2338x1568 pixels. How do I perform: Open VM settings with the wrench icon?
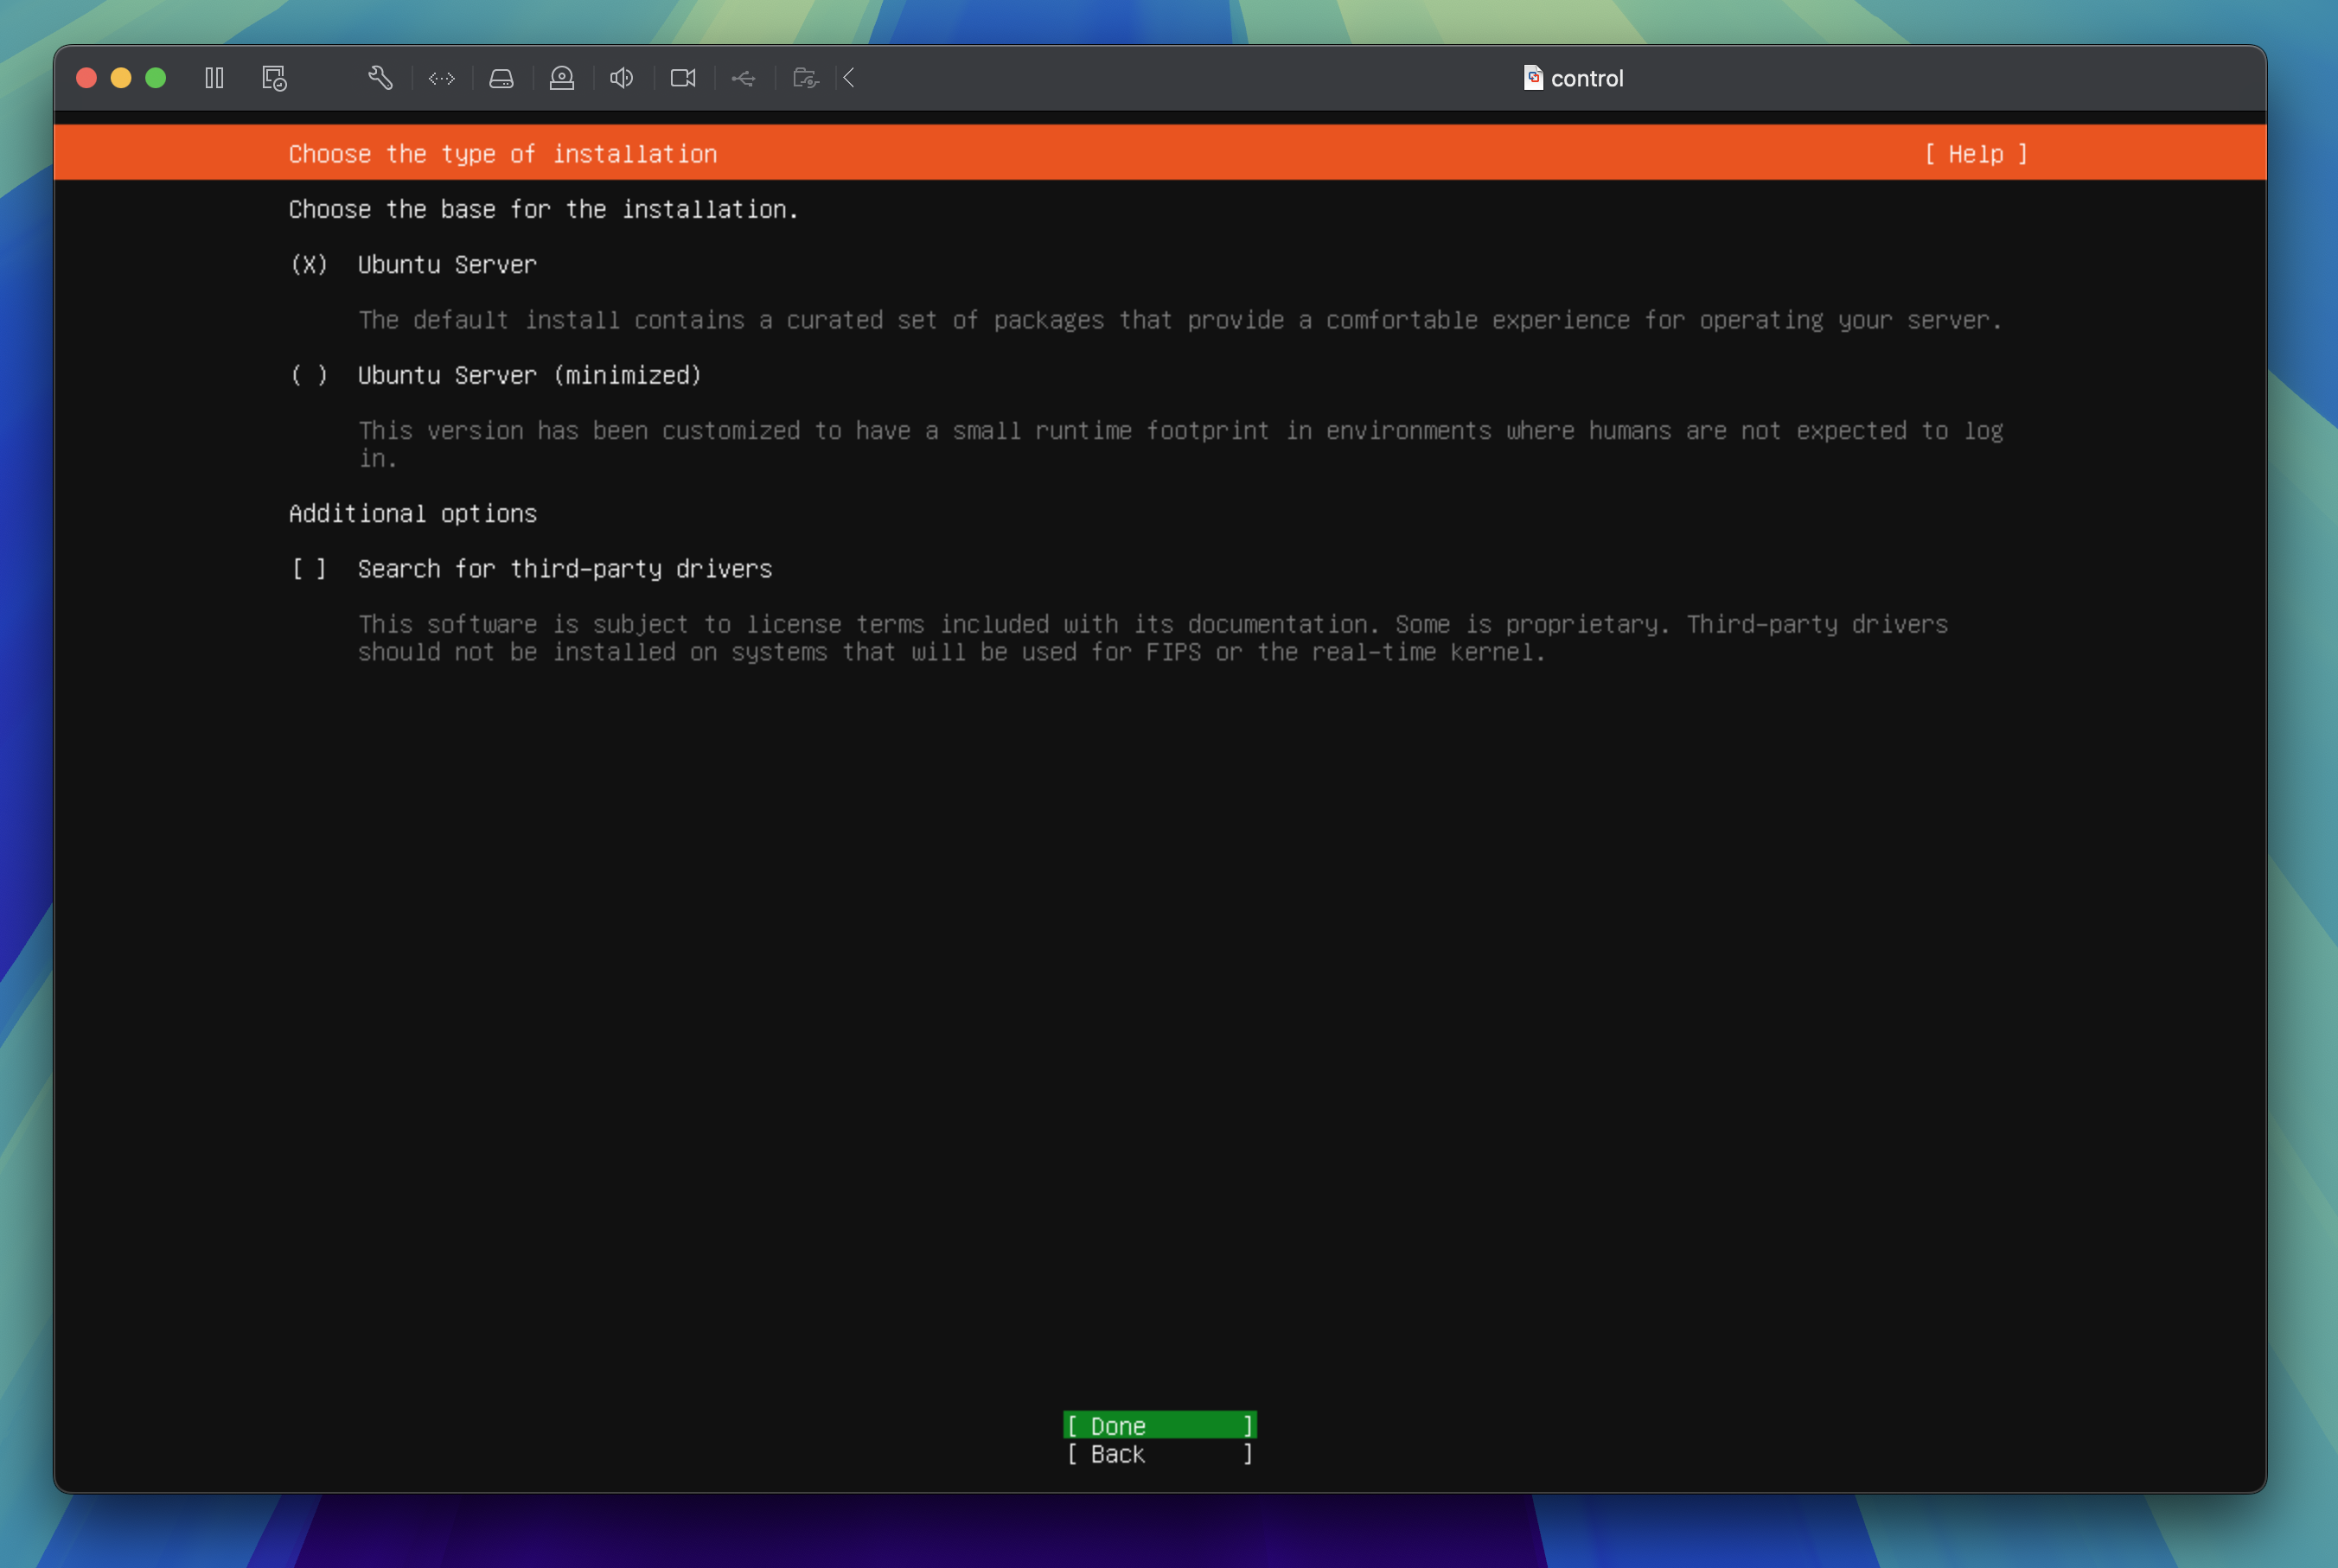click(x=380, y=78)
